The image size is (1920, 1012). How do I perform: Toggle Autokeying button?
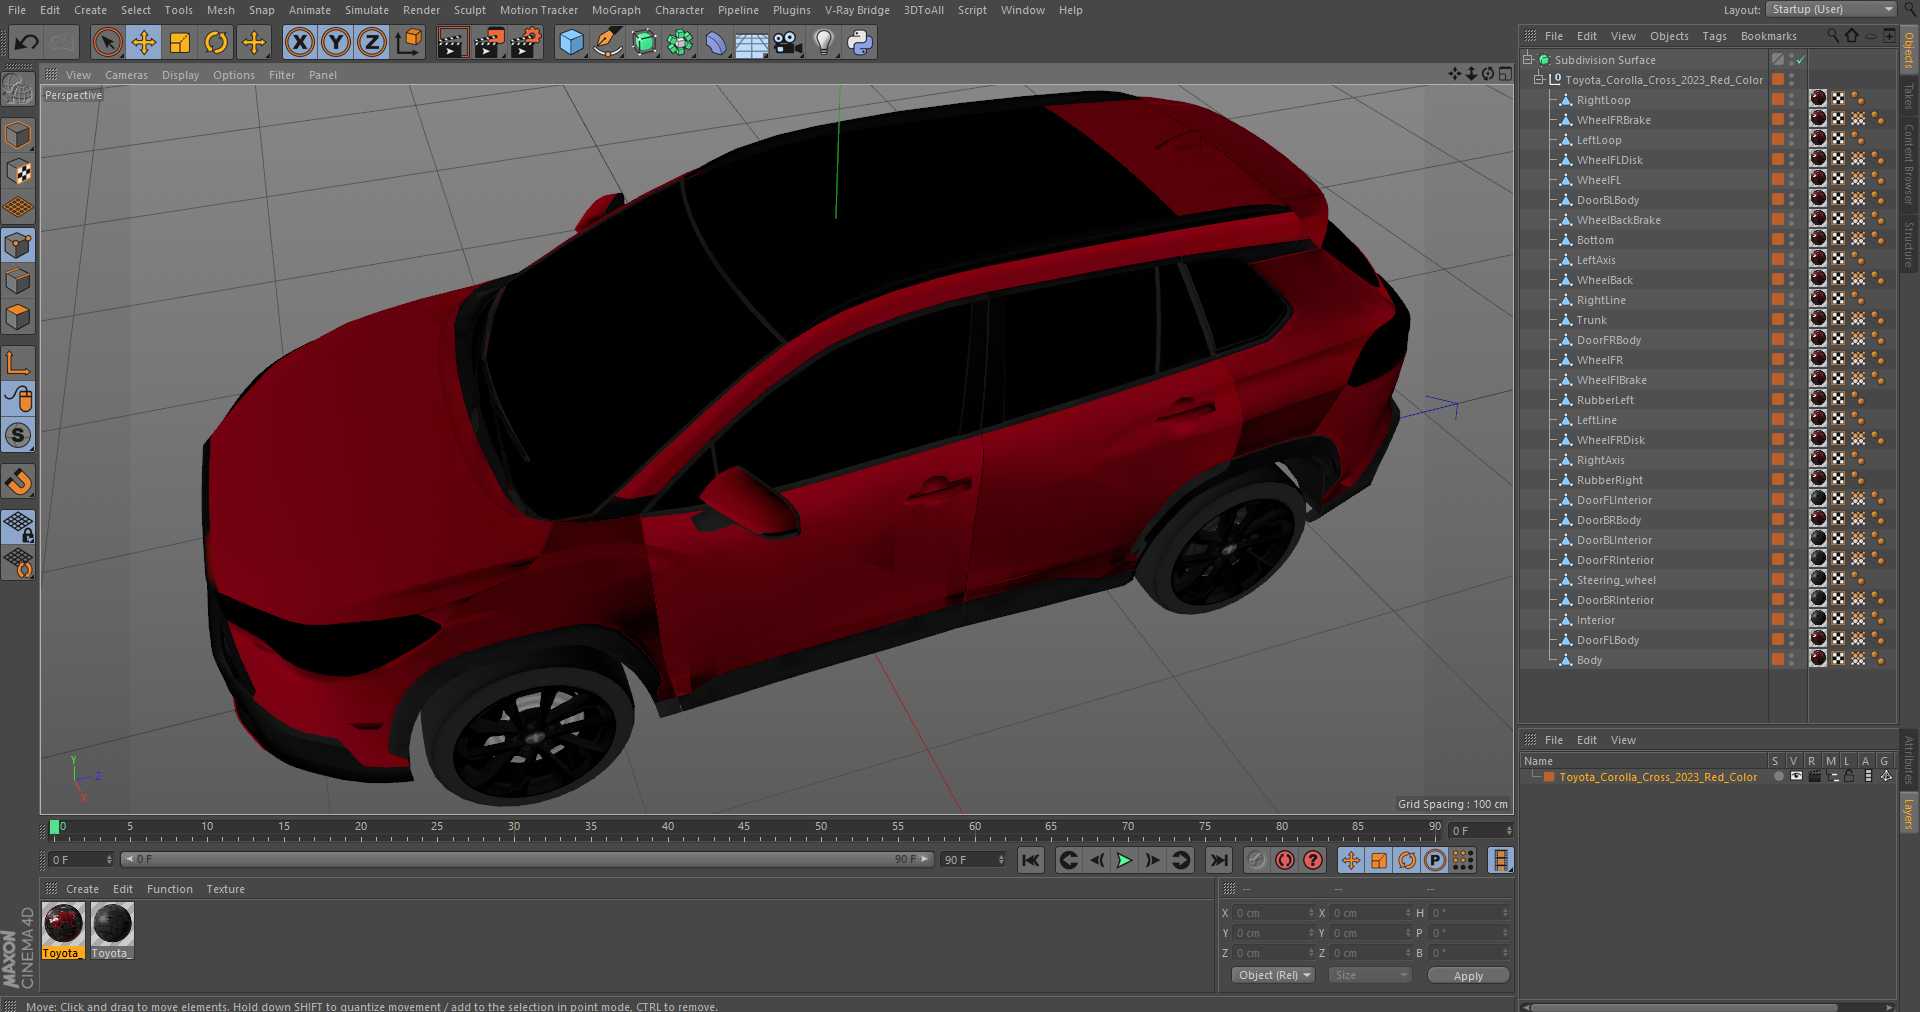pyautogui.click(x=1285, y=860)
